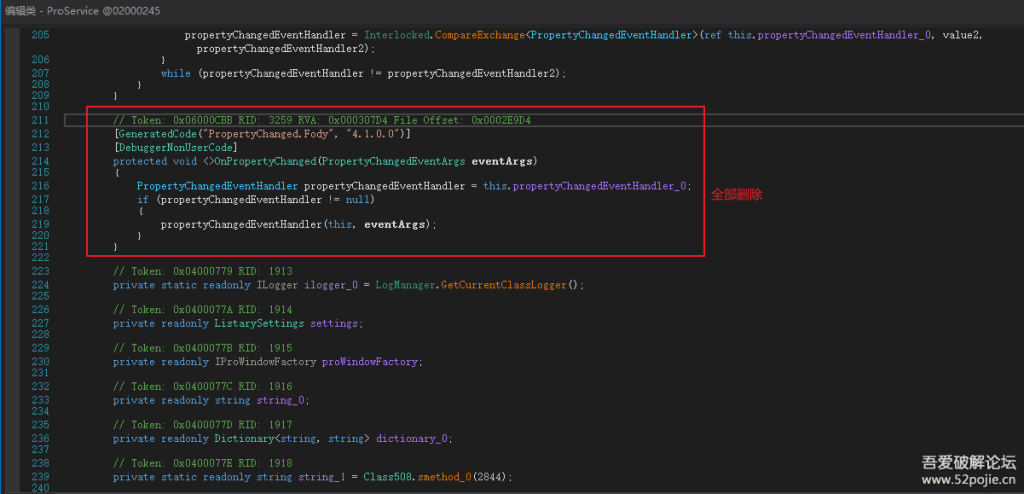Click the www.52pojie.cn watermark link
1024x494 pixels.
point(967,480)
